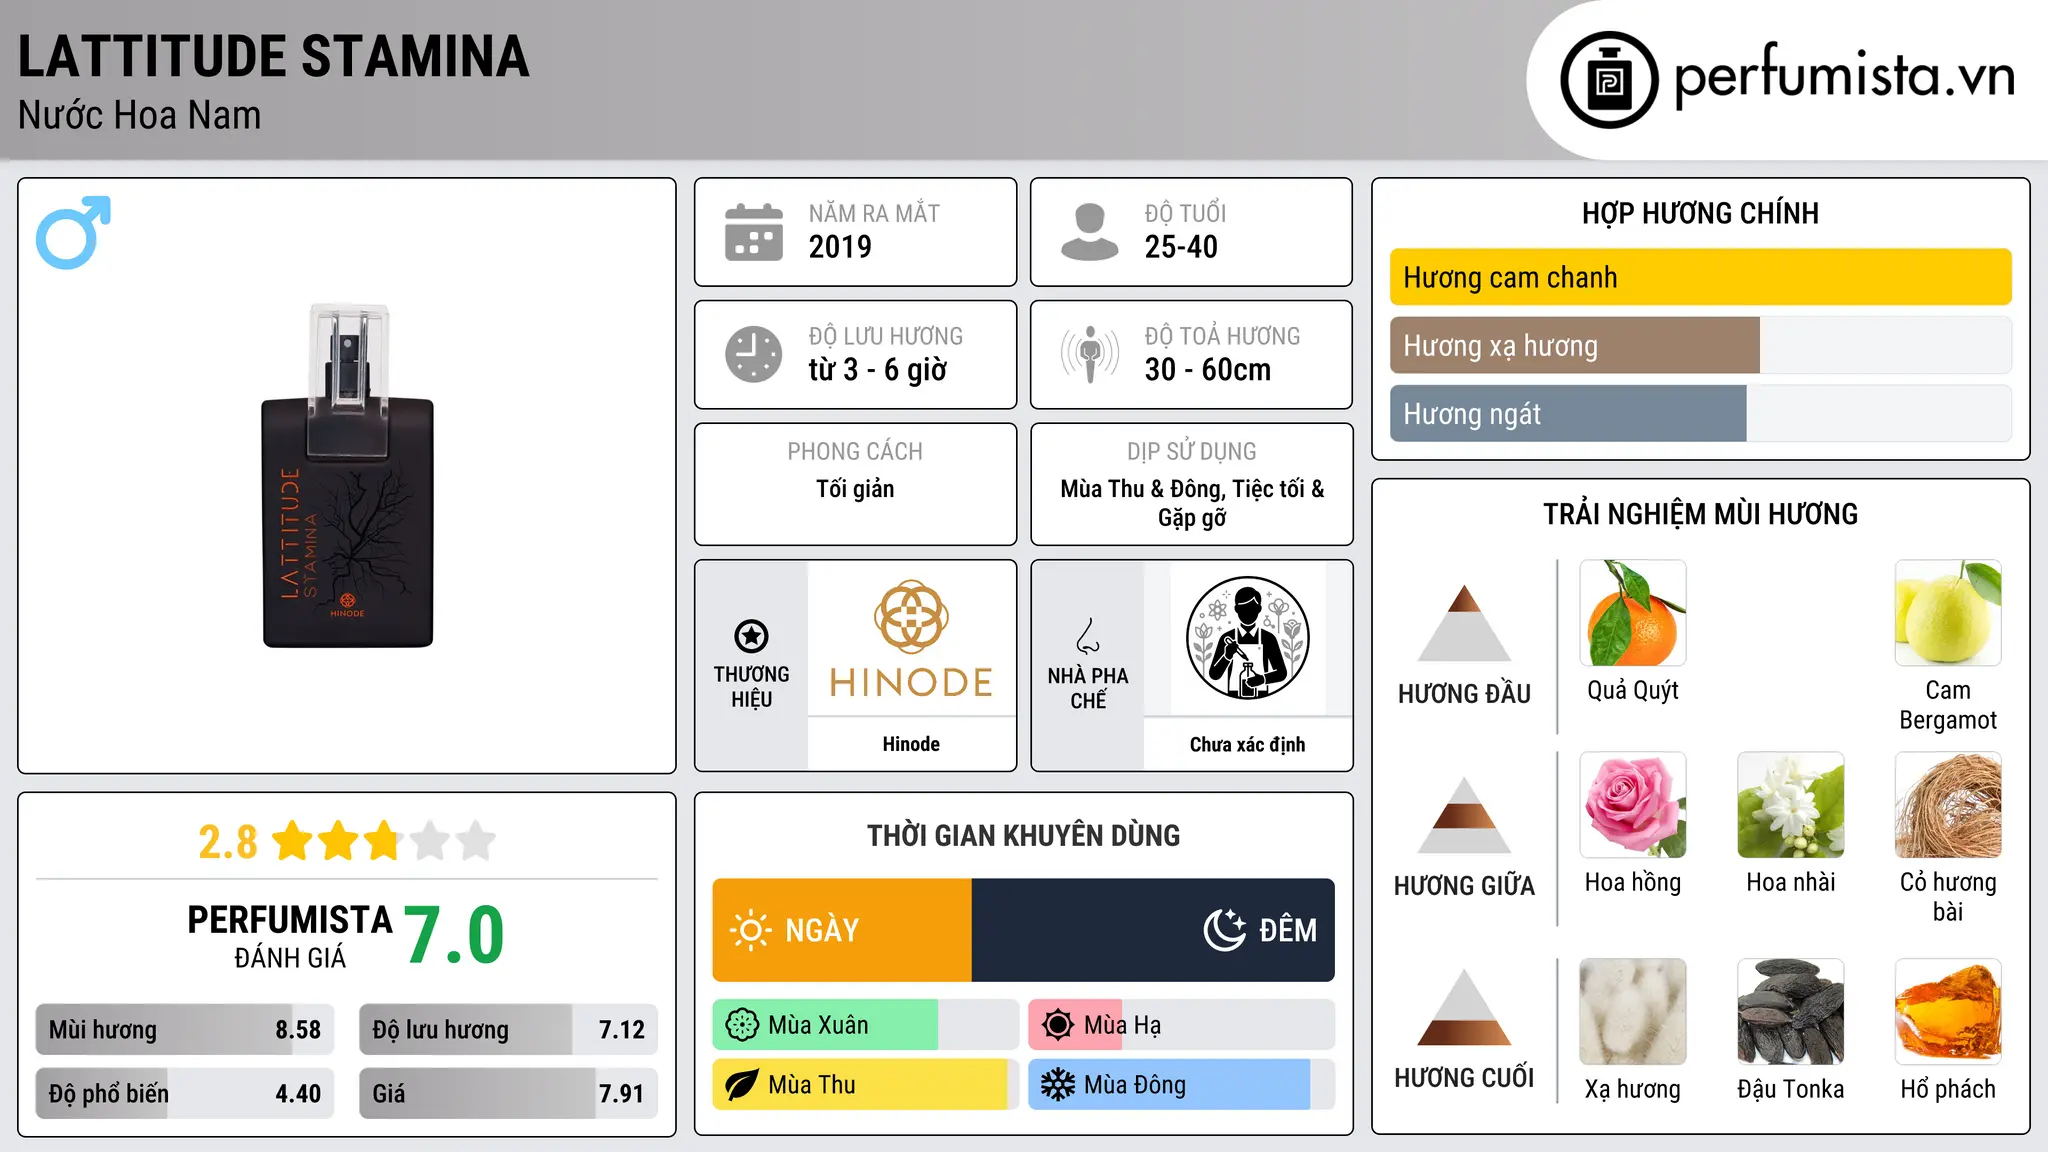Click the Mùa Hạ season bar
2048x1152 pixels.
click(x=1182, y=1025)
